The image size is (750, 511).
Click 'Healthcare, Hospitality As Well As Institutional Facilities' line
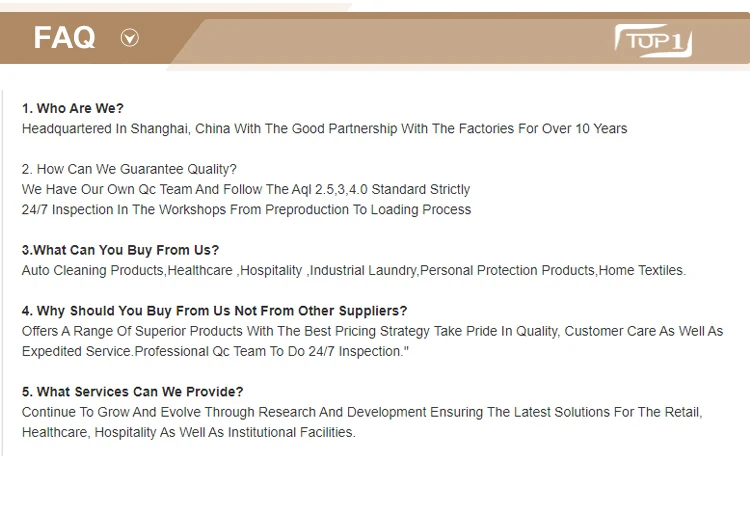coord(188,432)
